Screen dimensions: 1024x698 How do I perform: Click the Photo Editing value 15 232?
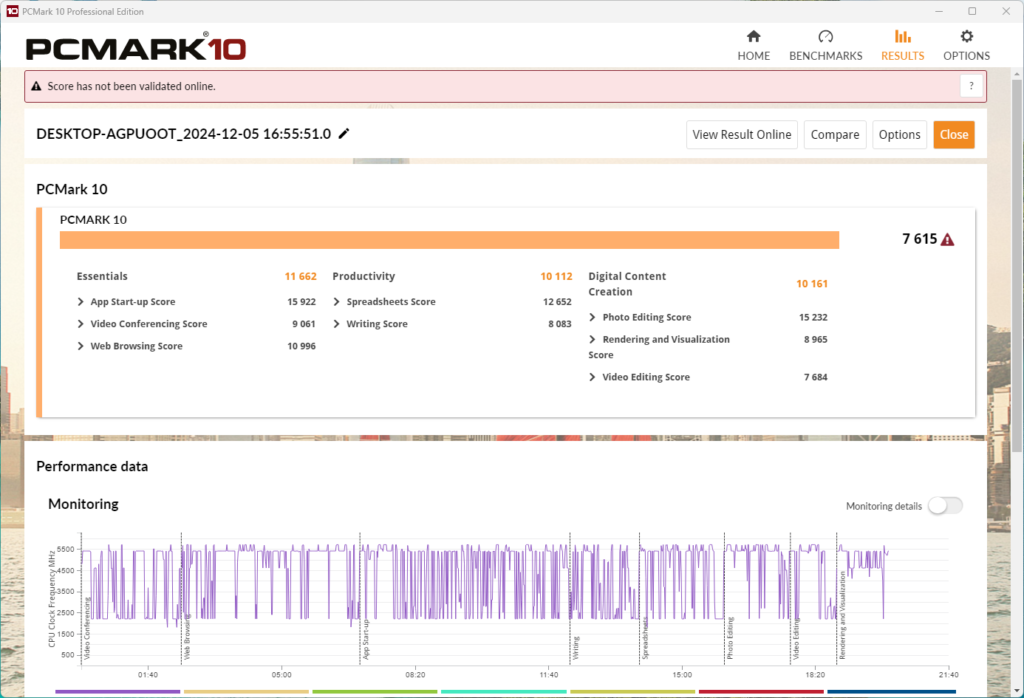click(813, 317)
